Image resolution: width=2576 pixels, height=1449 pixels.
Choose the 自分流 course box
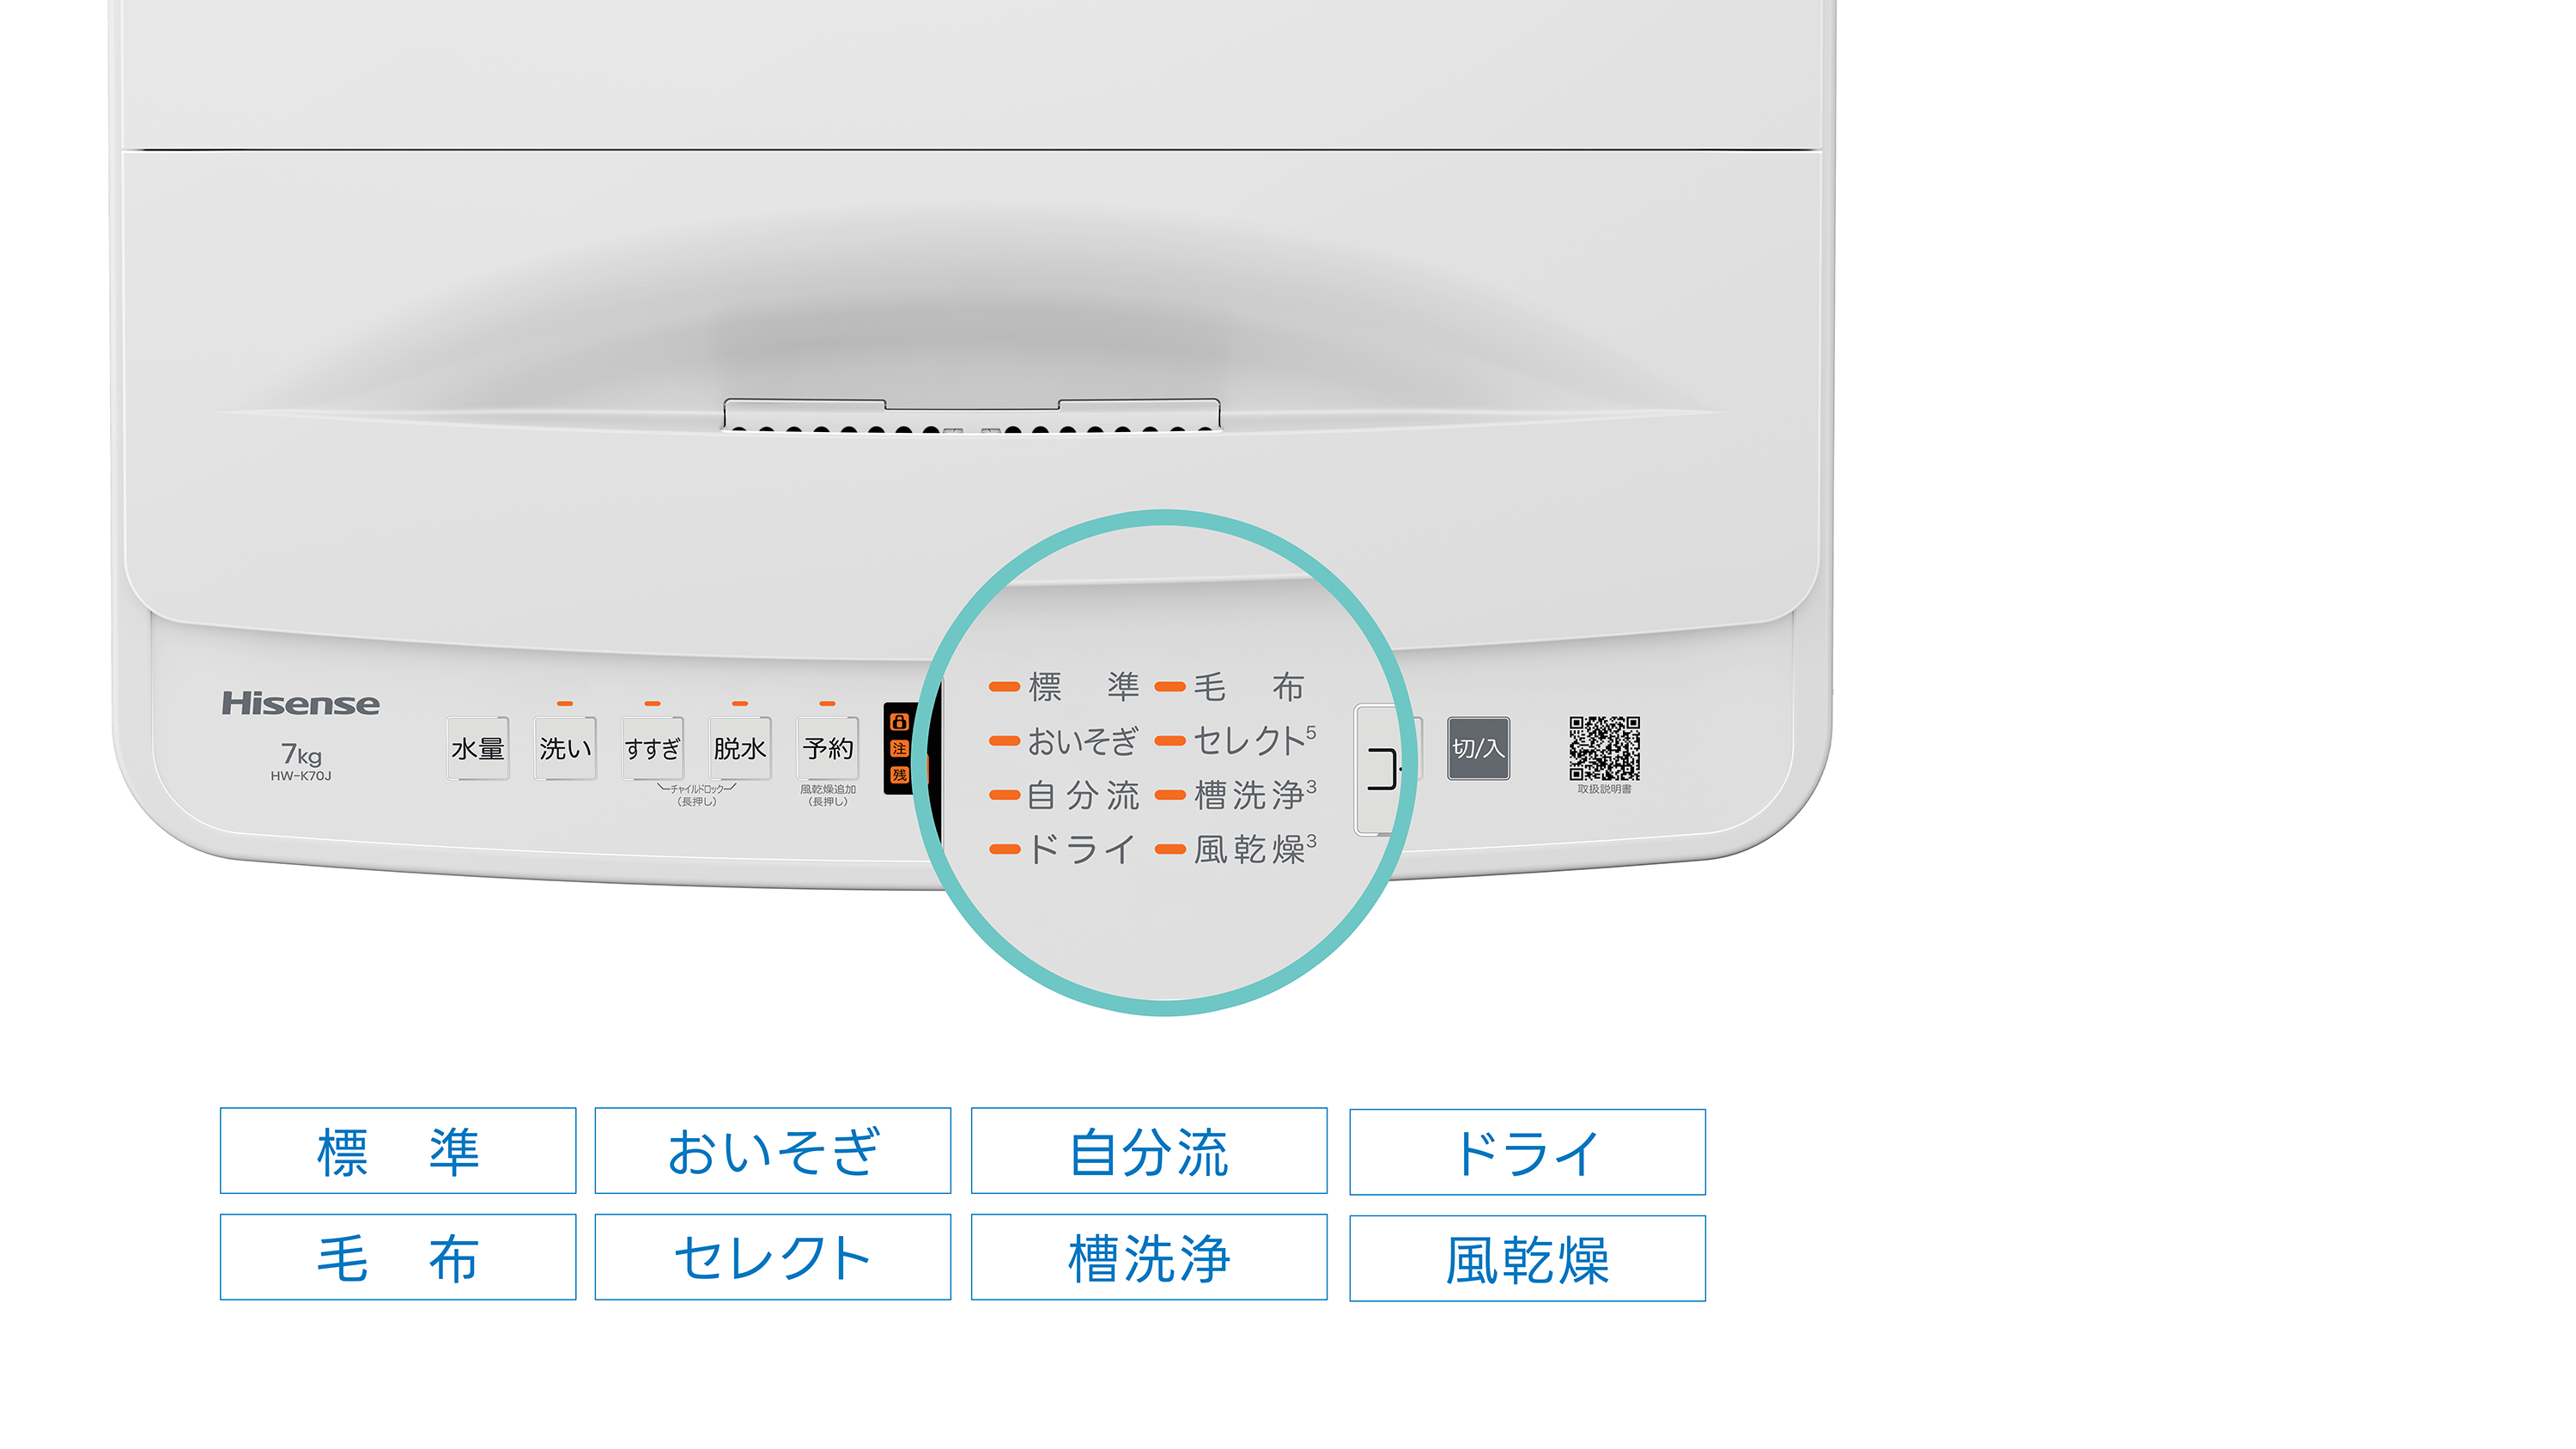point(1149,1150)
